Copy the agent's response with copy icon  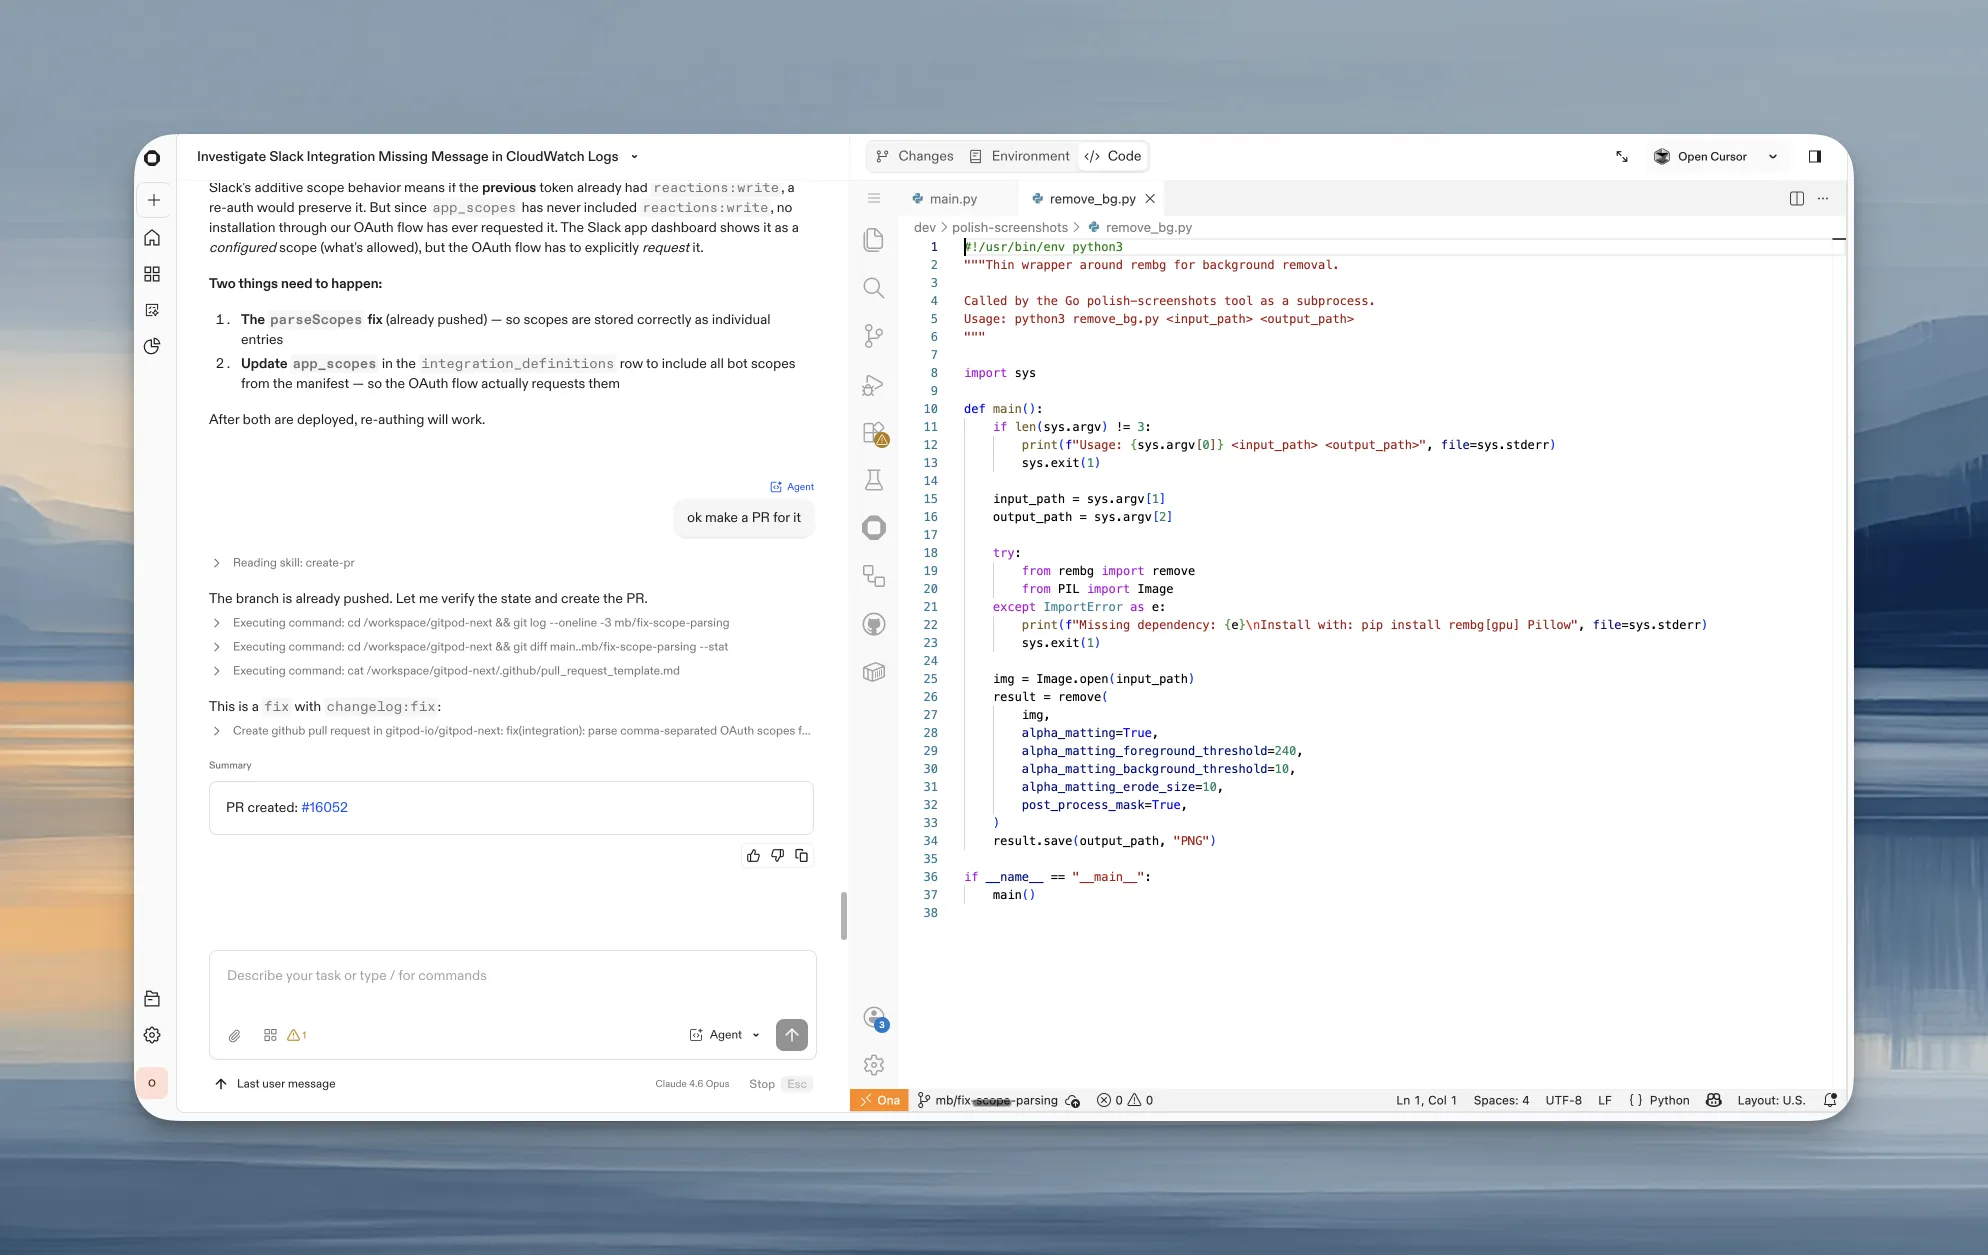[801, 856]
